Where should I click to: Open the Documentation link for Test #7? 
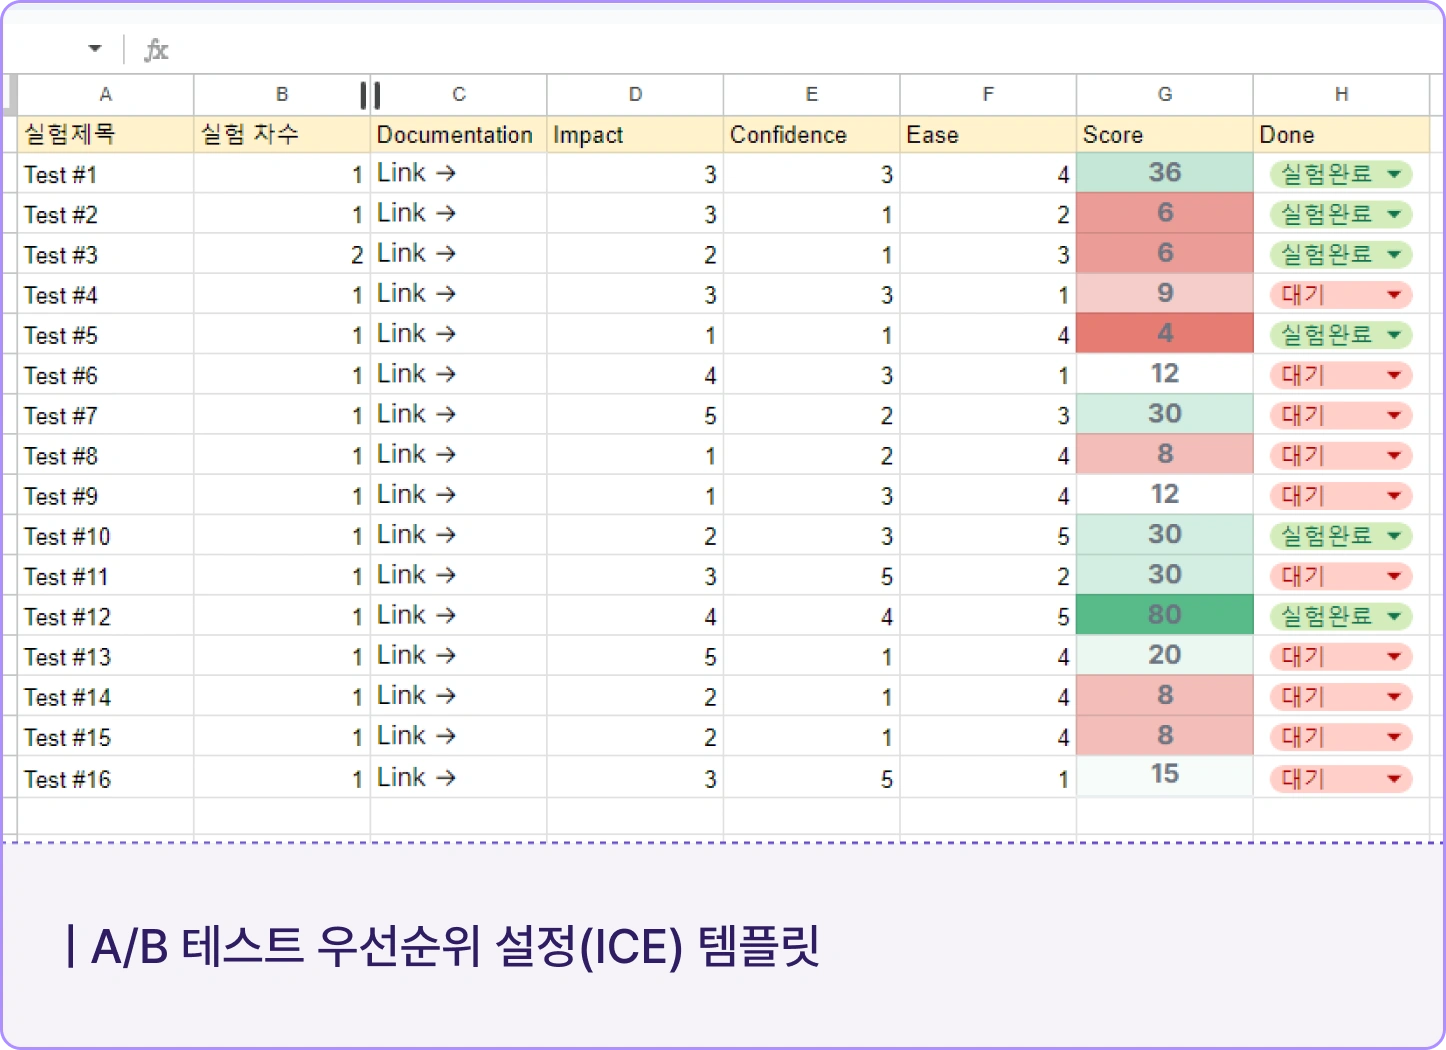[x=416, y=414]
